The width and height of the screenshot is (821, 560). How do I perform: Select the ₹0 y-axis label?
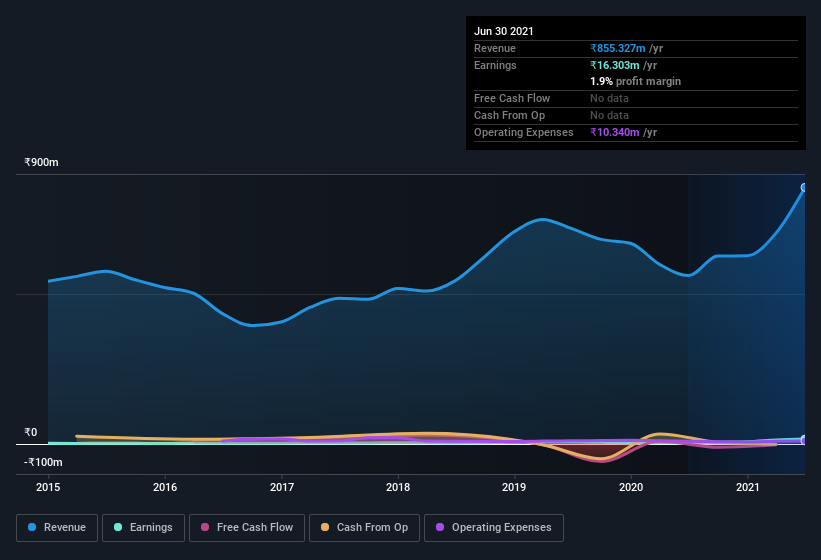(31, 432)
